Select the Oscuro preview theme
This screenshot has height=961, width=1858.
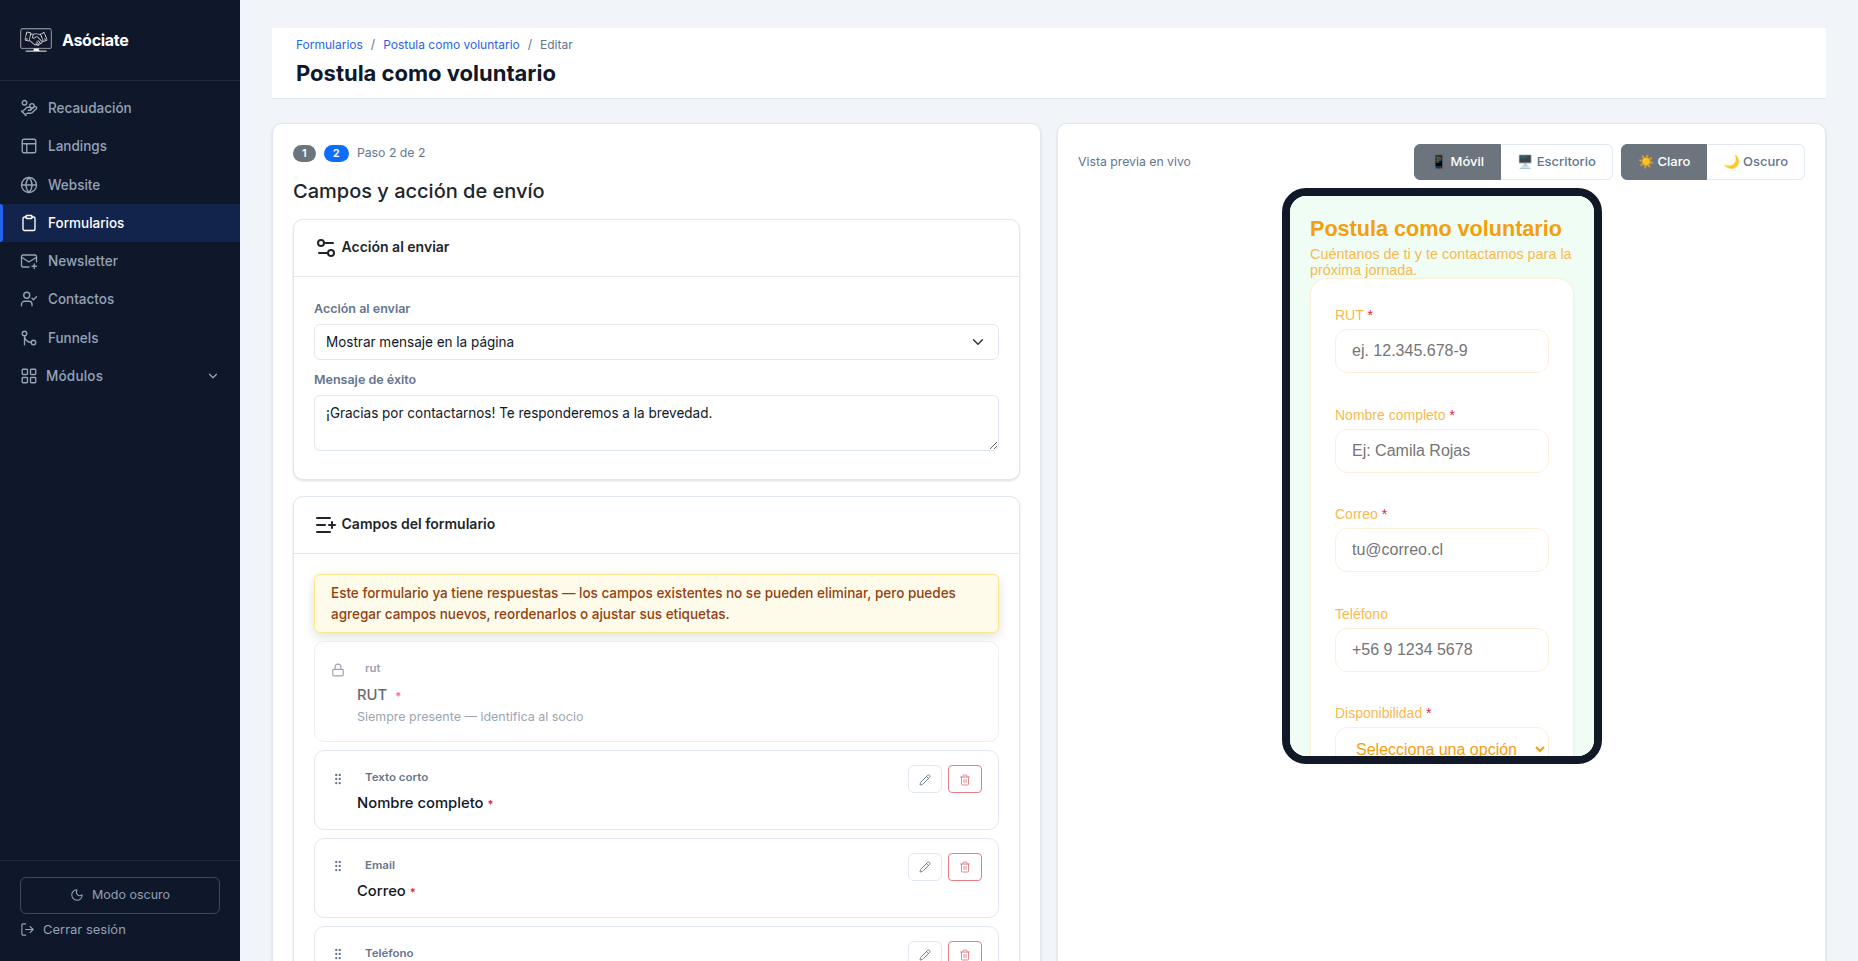(x=1755, y=162)
